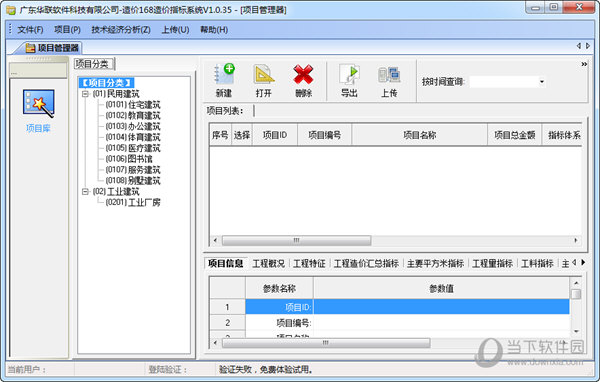Image resolution: width=600 pixels, height=382 pixels.
Task: Click the 项目编号 column header
Action: point(324,135)
